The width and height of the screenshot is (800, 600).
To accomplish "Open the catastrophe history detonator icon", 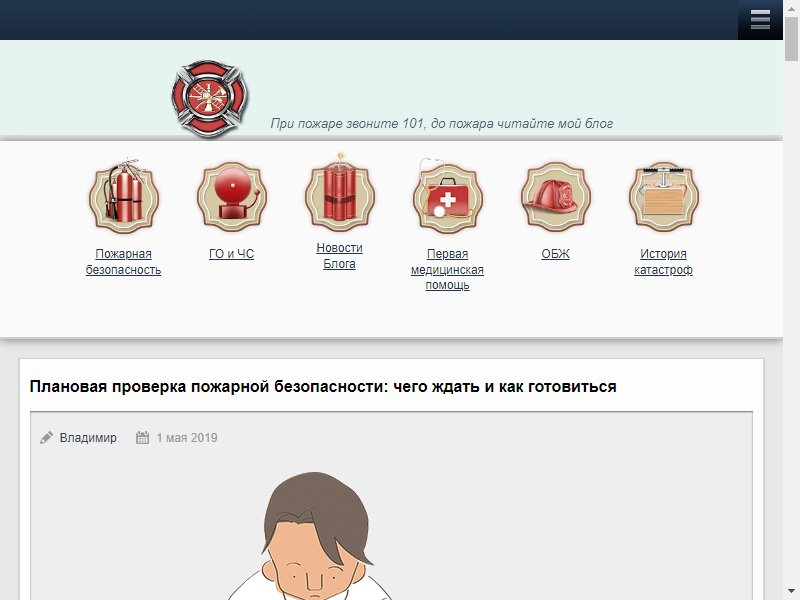I will (663, 196).
